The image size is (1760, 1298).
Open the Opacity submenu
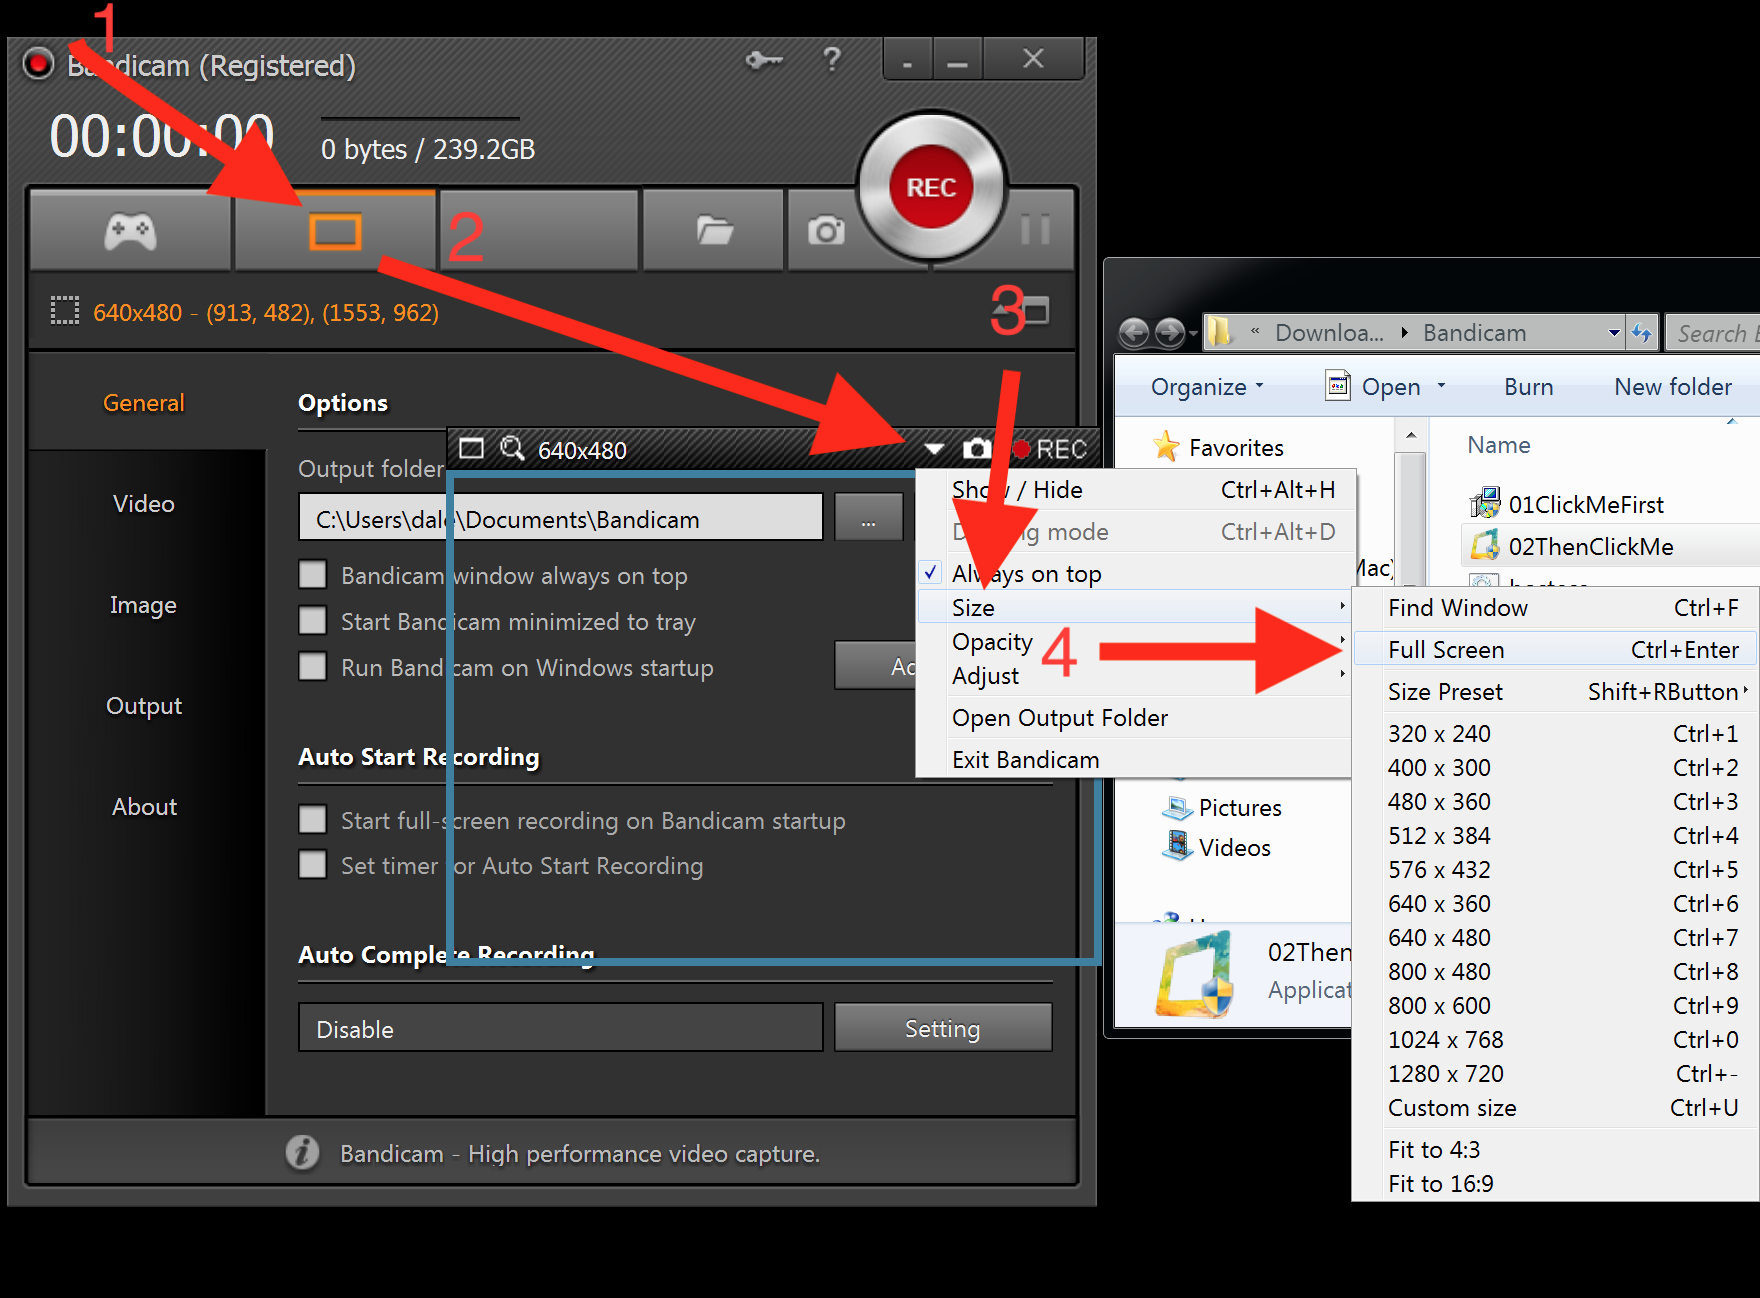[x=1133, y=642]
